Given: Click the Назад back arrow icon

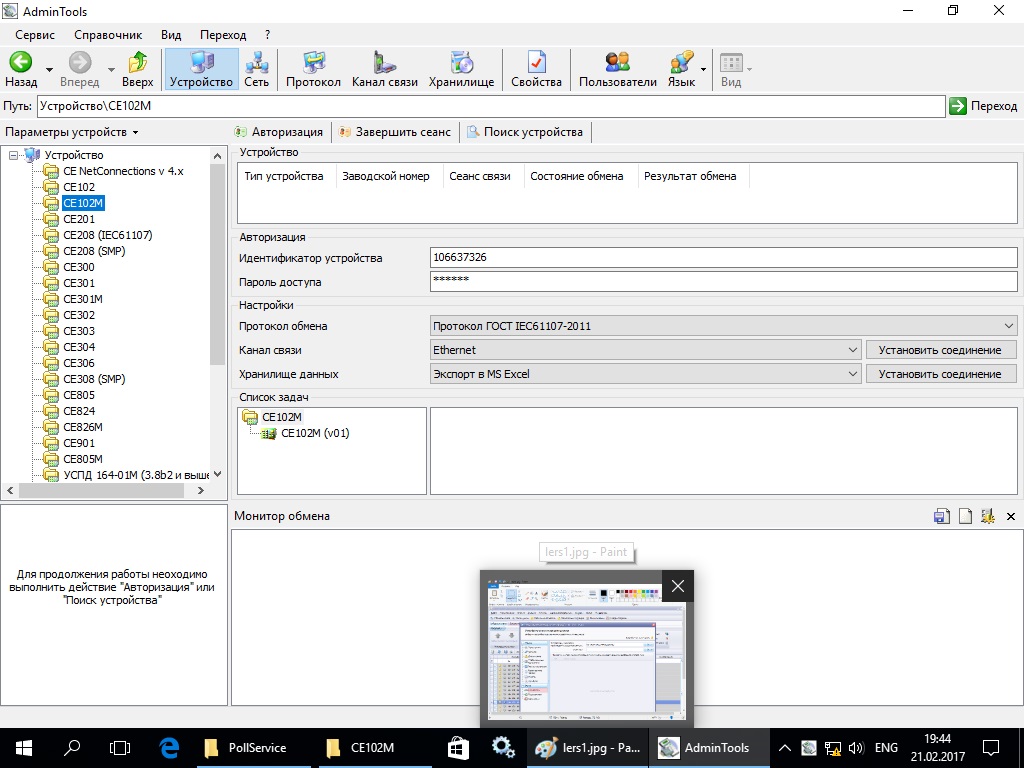Looking at the screenshot, I should point(20,63).
